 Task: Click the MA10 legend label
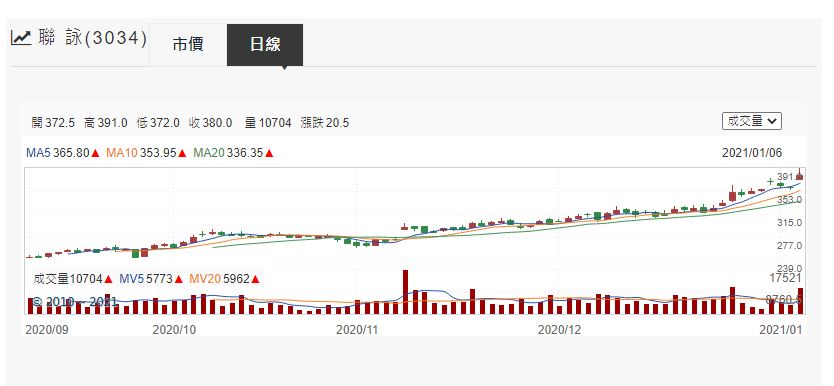coord(122,153)
